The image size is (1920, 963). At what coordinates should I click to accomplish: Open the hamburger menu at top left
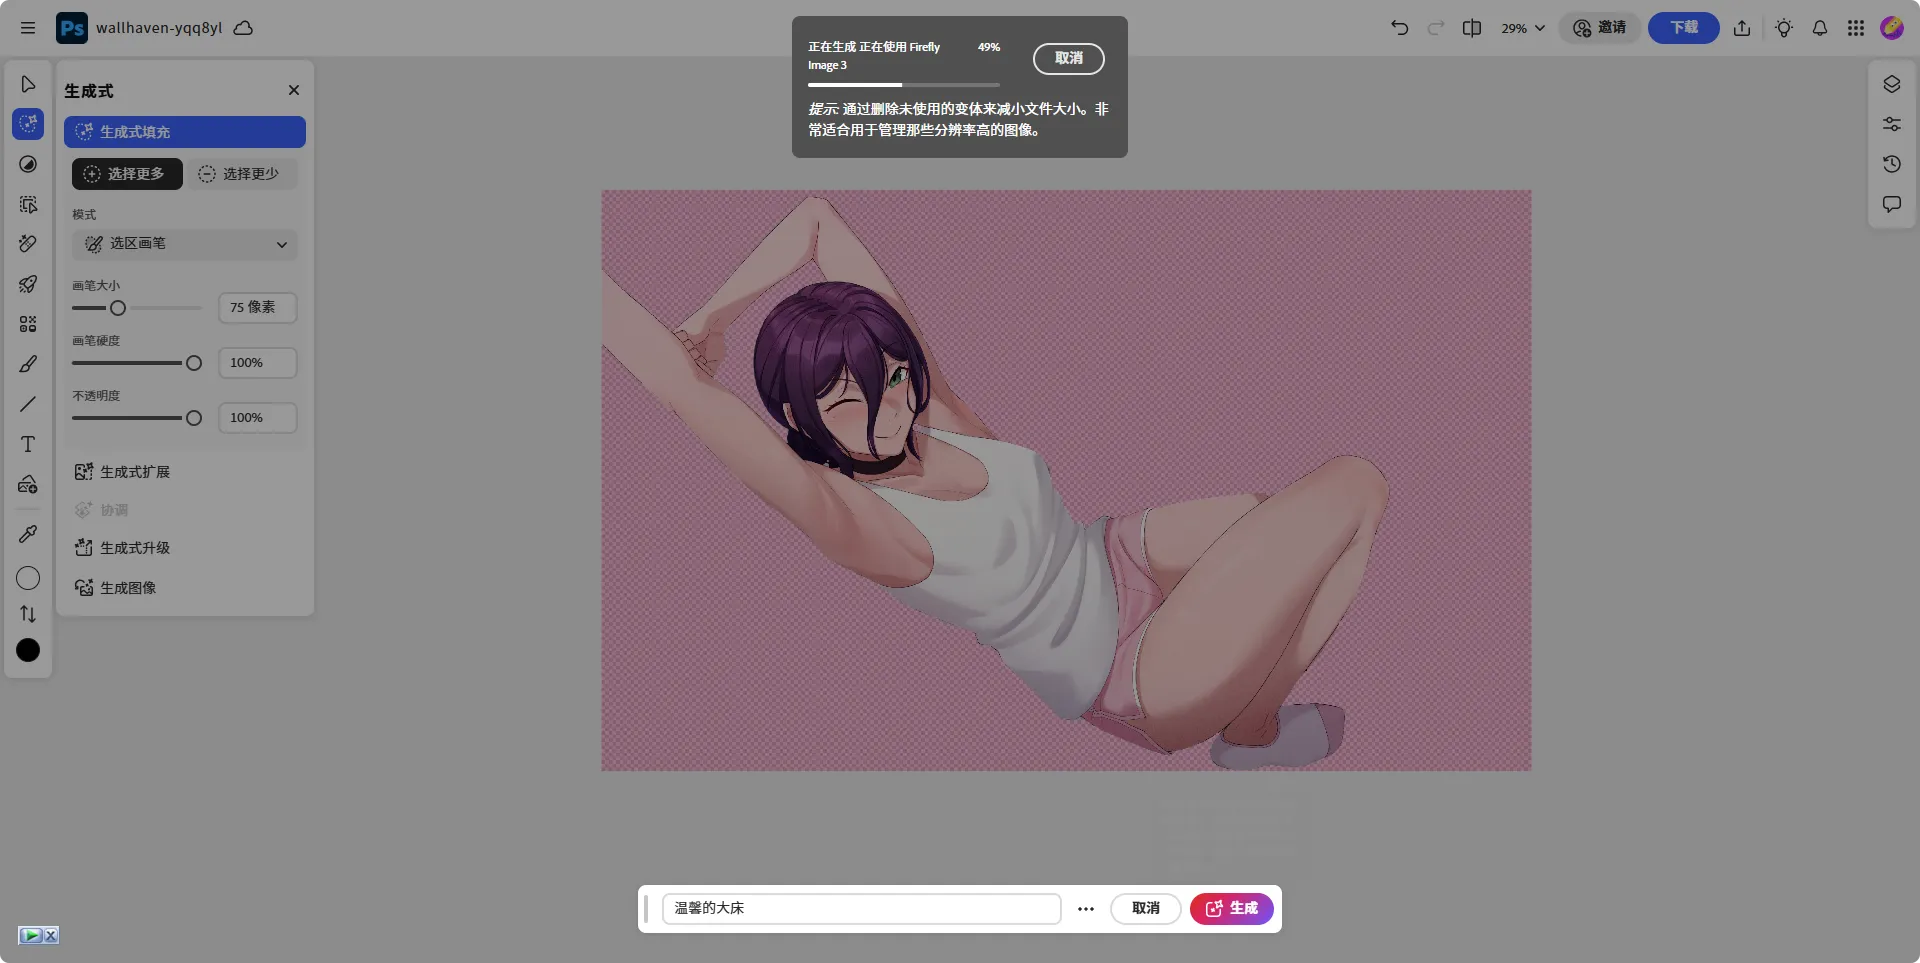28,28
